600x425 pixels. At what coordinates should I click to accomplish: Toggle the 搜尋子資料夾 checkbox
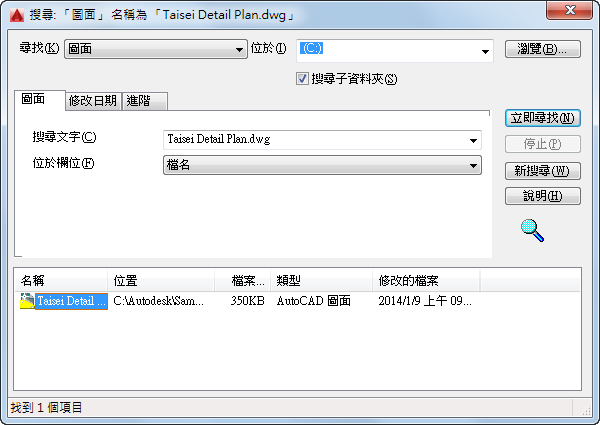302,79
